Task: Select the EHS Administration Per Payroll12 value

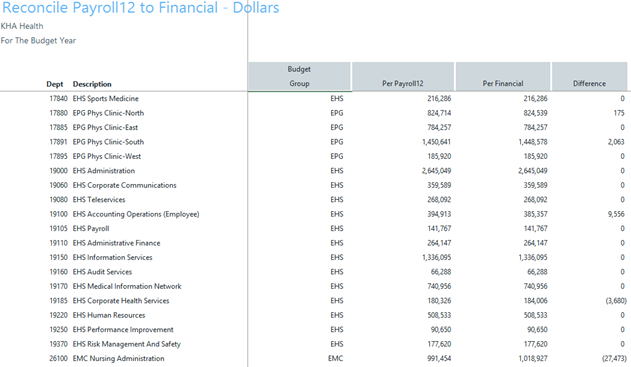Action: click(x=436, y=171)
